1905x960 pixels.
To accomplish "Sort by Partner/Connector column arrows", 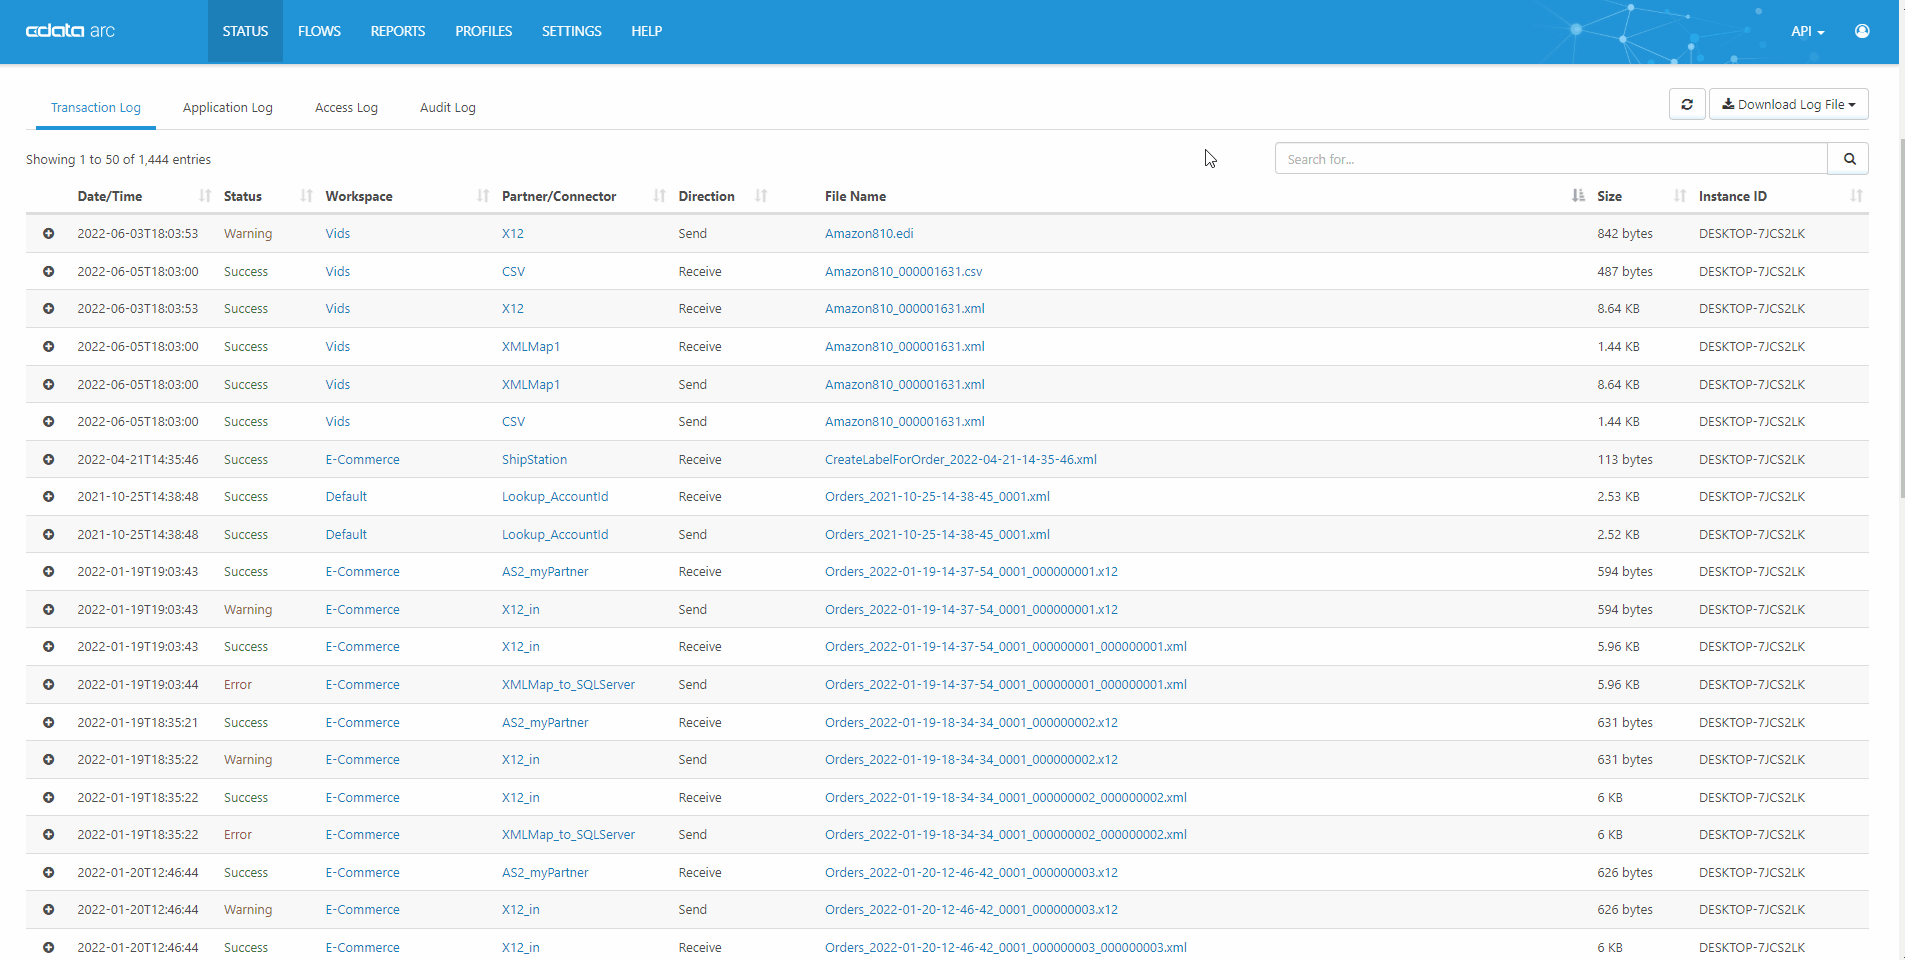I will [659, 196].
